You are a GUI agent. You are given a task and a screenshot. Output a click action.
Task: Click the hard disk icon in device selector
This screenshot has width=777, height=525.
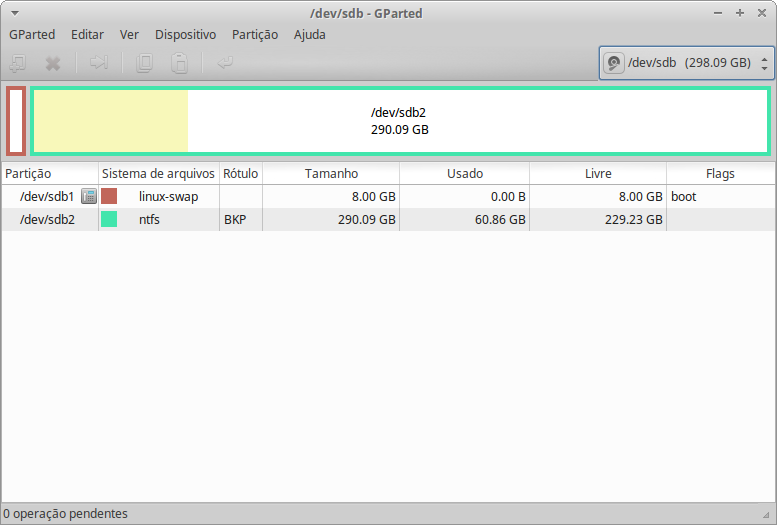[x=613, y=63]
